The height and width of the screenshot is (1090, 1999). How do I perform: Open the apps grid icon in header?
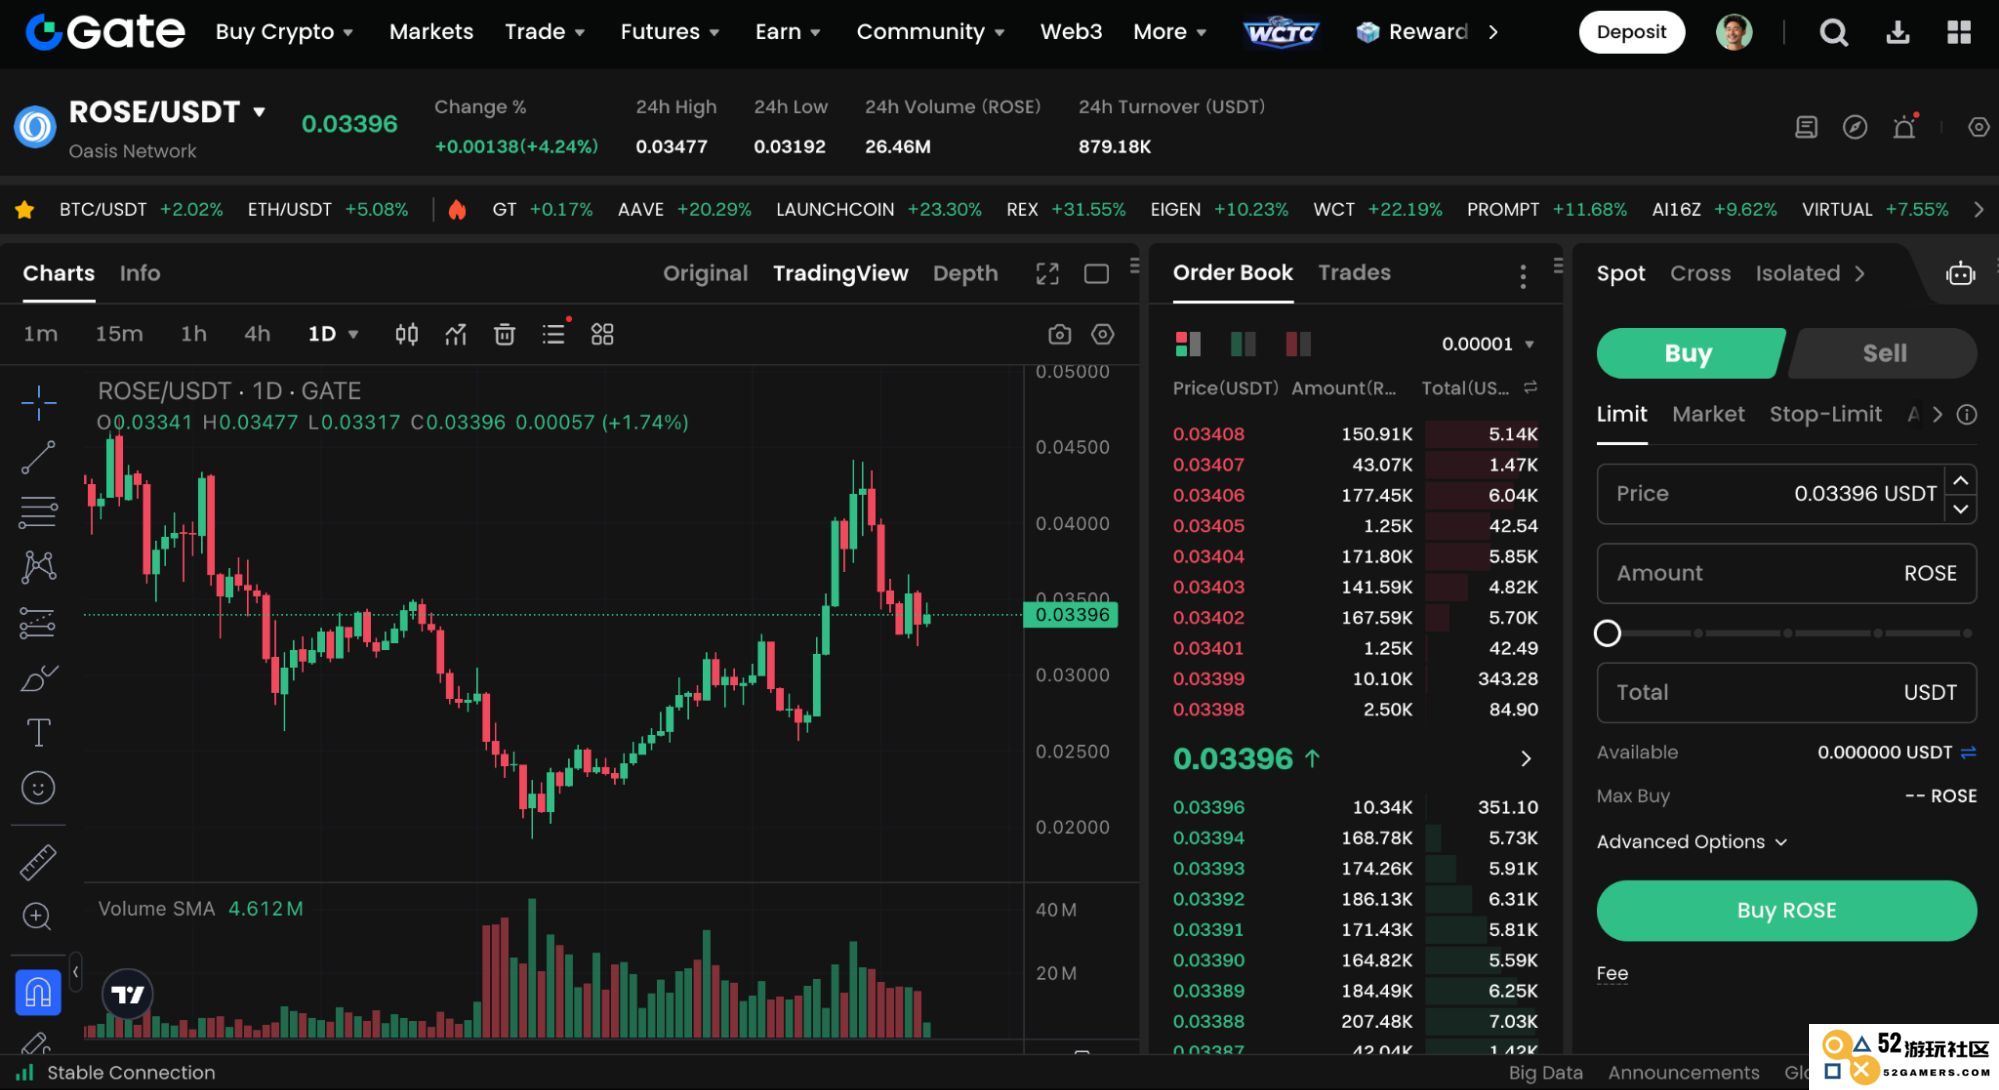(x=1959, y=33)
